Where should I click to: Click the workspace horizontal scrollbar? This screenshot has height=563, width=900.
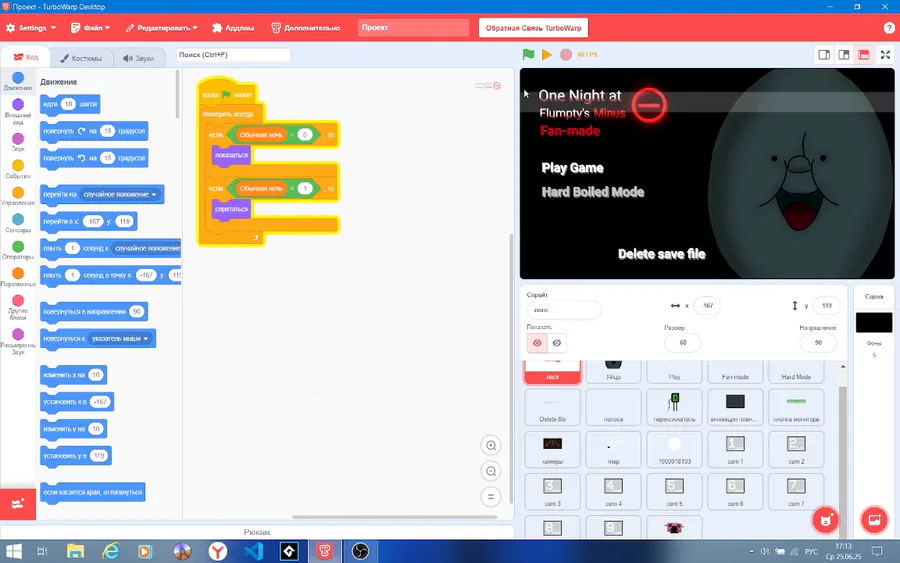(394, 517)
